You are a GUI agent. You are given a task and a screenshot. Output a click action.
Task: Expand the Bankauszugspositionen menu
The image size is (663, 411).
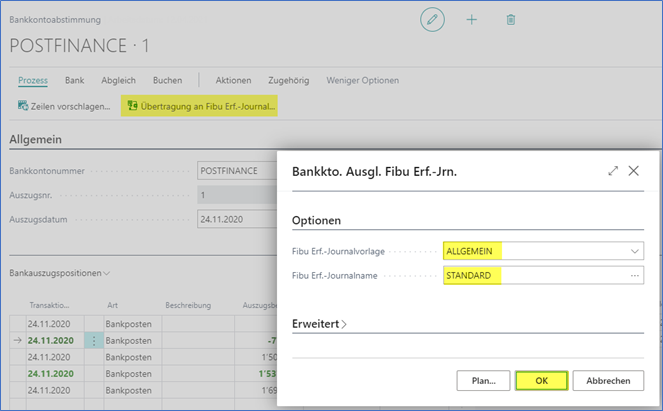tap(60, 273)
